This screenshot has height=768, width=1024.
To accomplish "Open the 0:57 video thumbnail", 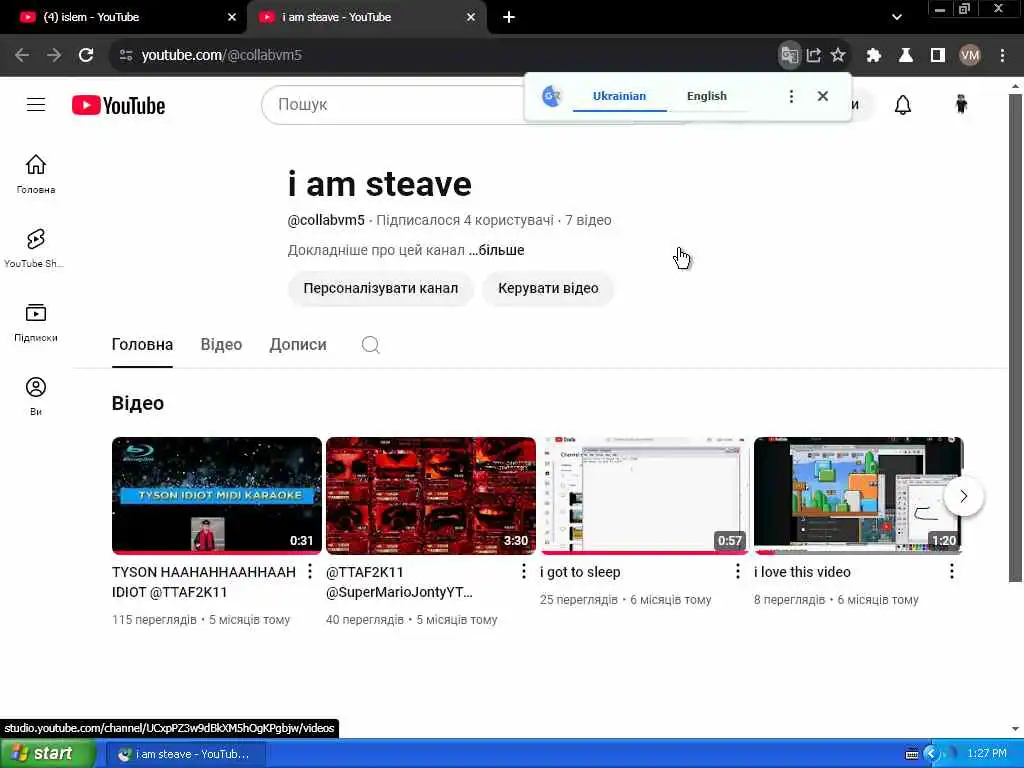I will coord(645,496).
